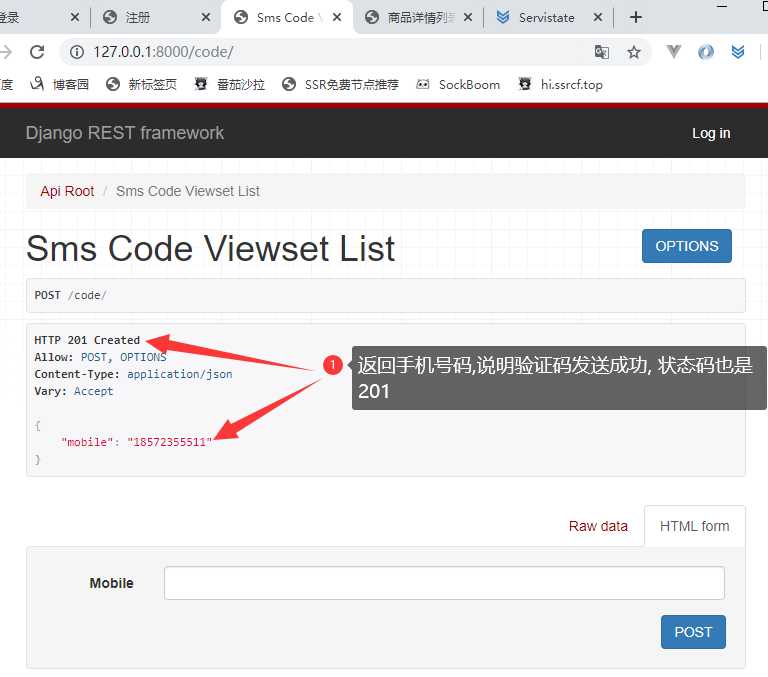Open the Servistate extension icon in the toolbar
Image resolution: width=768 pixels, height=677 pixels.
[738, 51]
